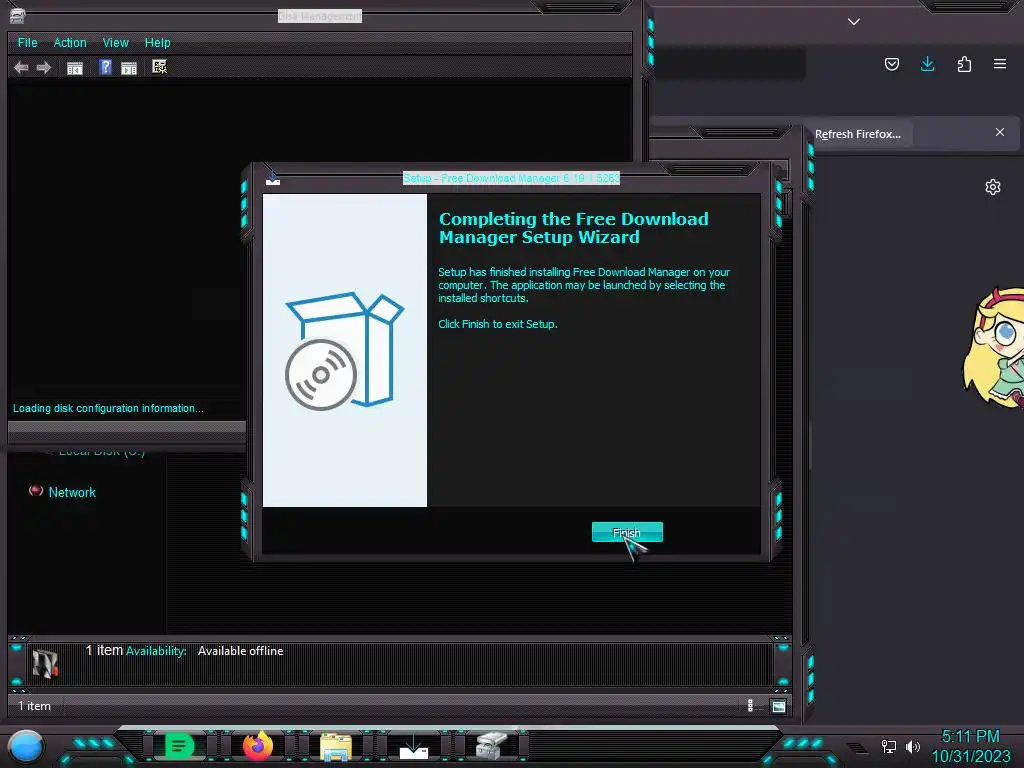Switch Explorer to details view icon
Screen dimensions: 1024x768
(750, 705)
